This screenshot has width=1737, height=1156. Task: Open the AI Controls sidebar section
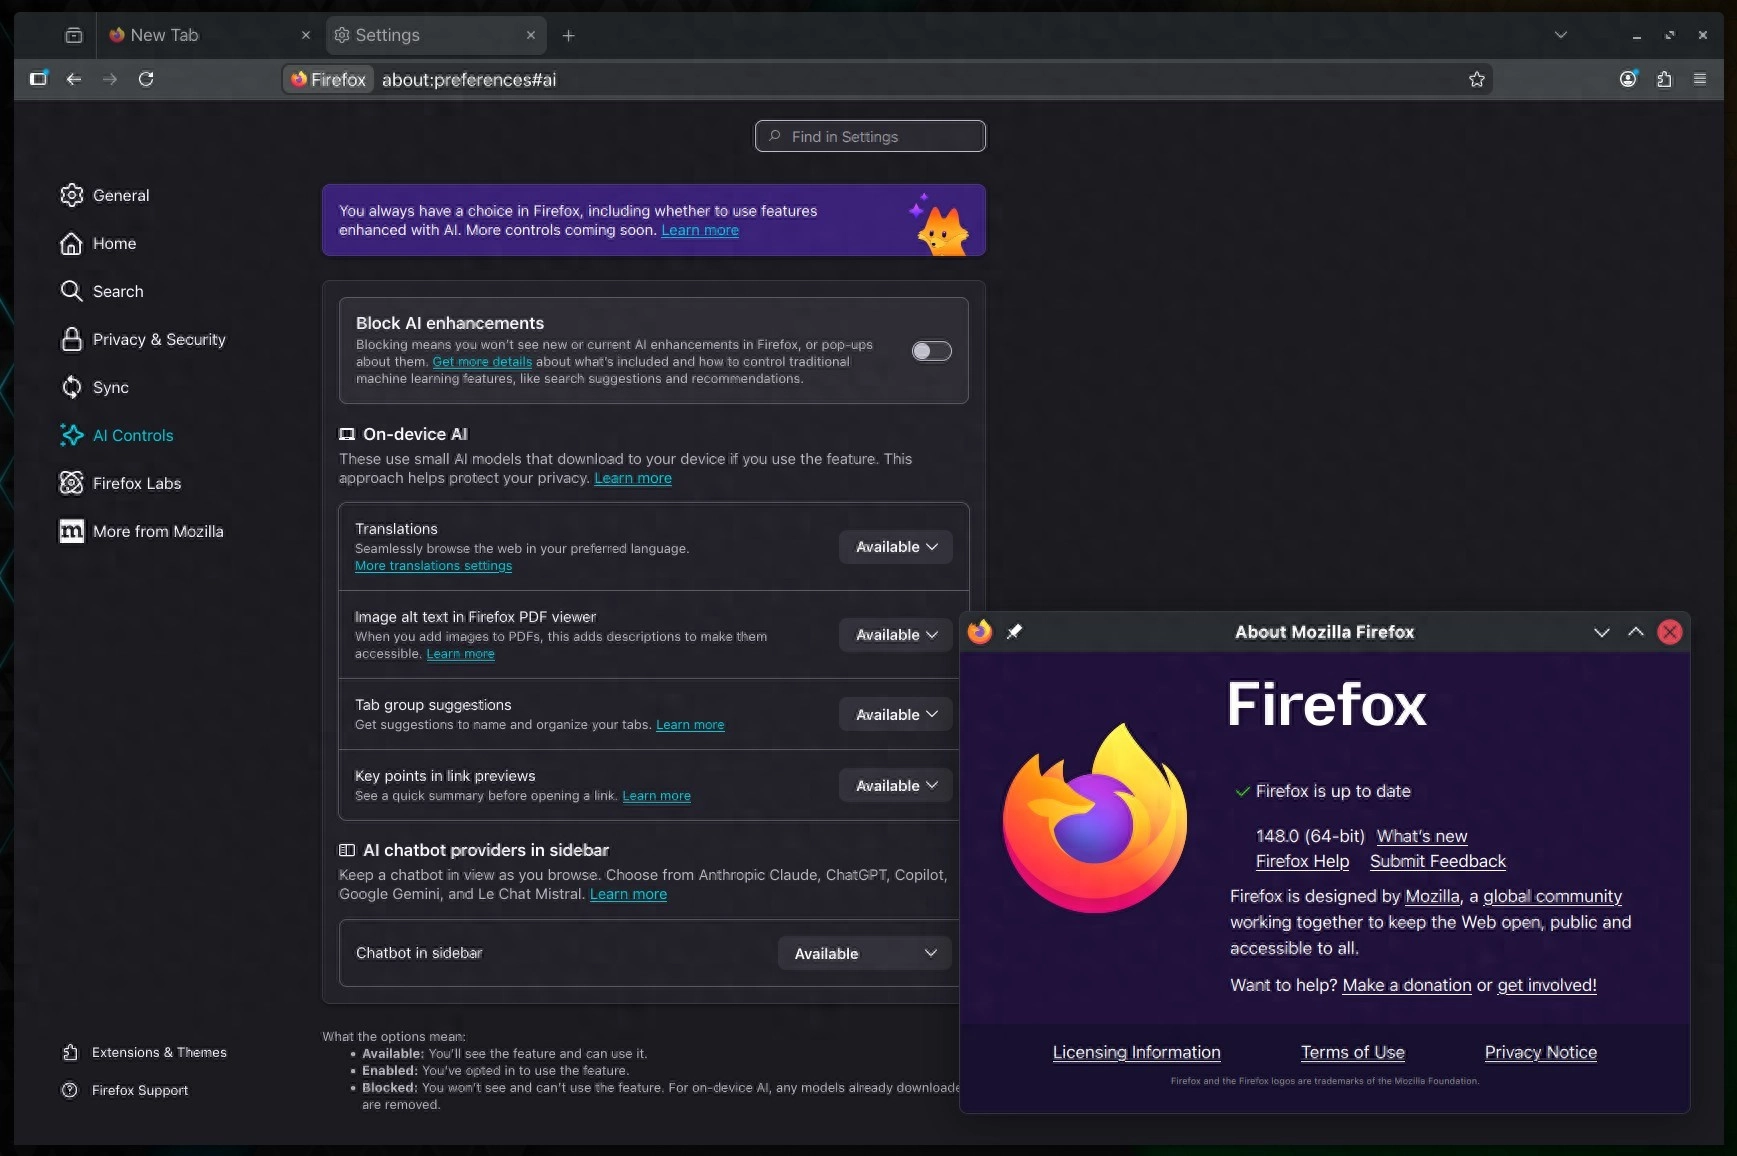point(131,435)
